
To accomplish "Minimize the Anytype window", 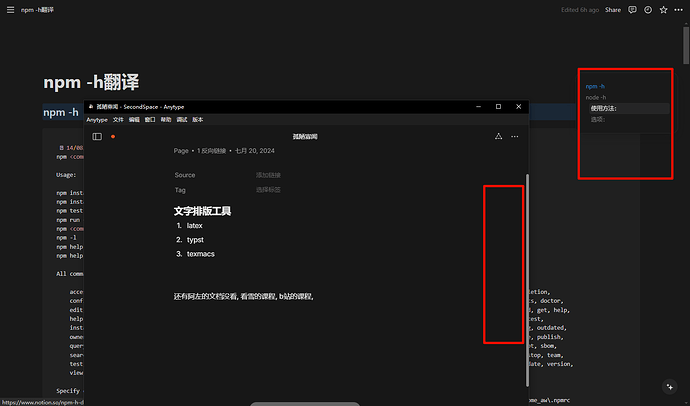I will (478, 106).
